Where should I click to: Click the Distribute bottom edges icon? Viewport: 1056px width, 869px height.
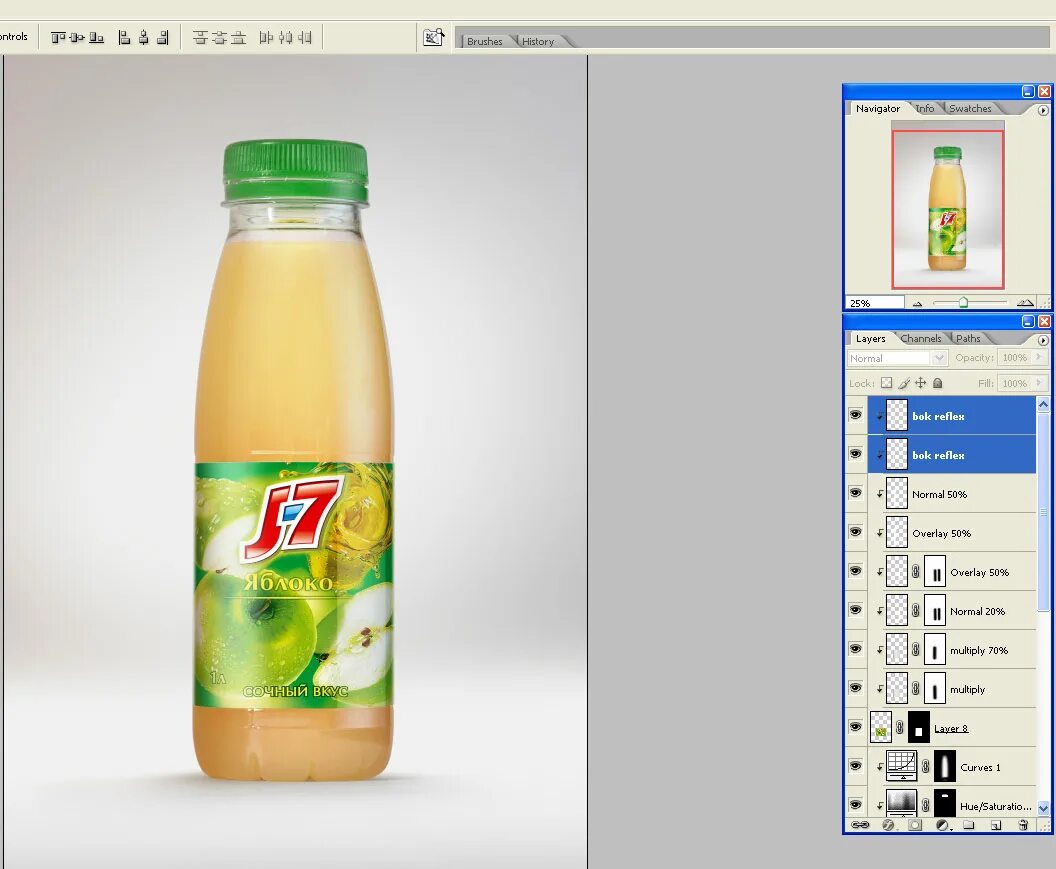pos(238,38)
